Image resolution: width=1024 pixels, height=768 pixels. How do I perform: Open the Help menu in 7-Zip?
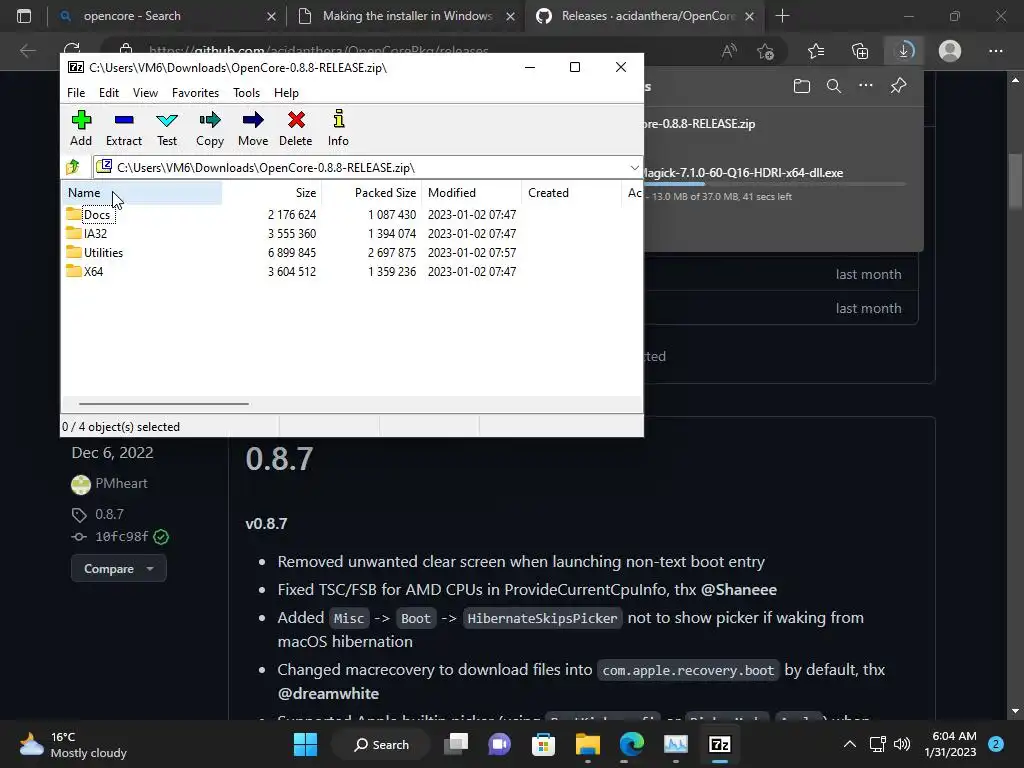tap(286, 93)
